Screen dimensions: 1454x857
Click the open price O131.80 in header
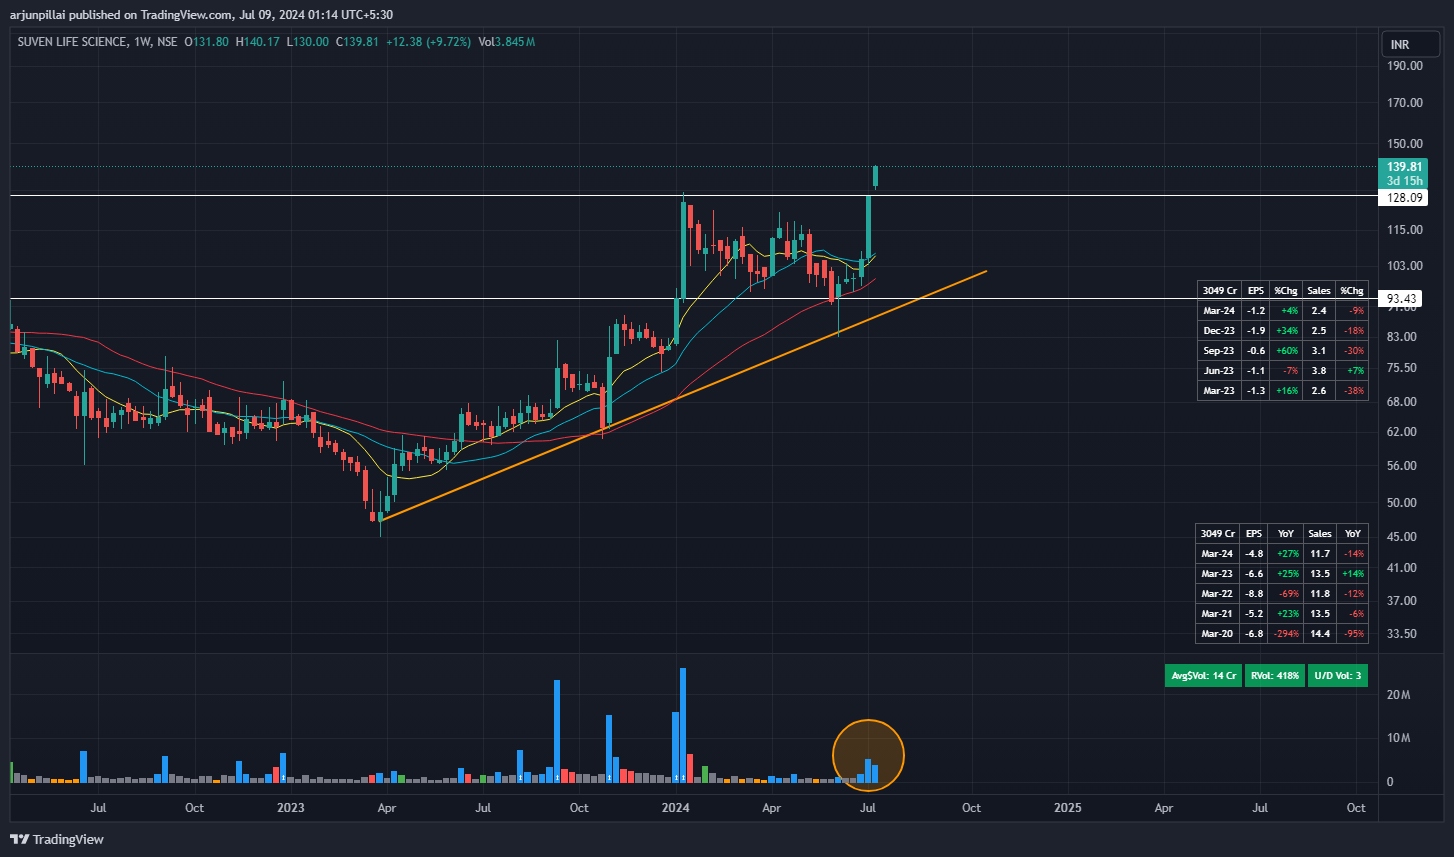pos(207,41)
